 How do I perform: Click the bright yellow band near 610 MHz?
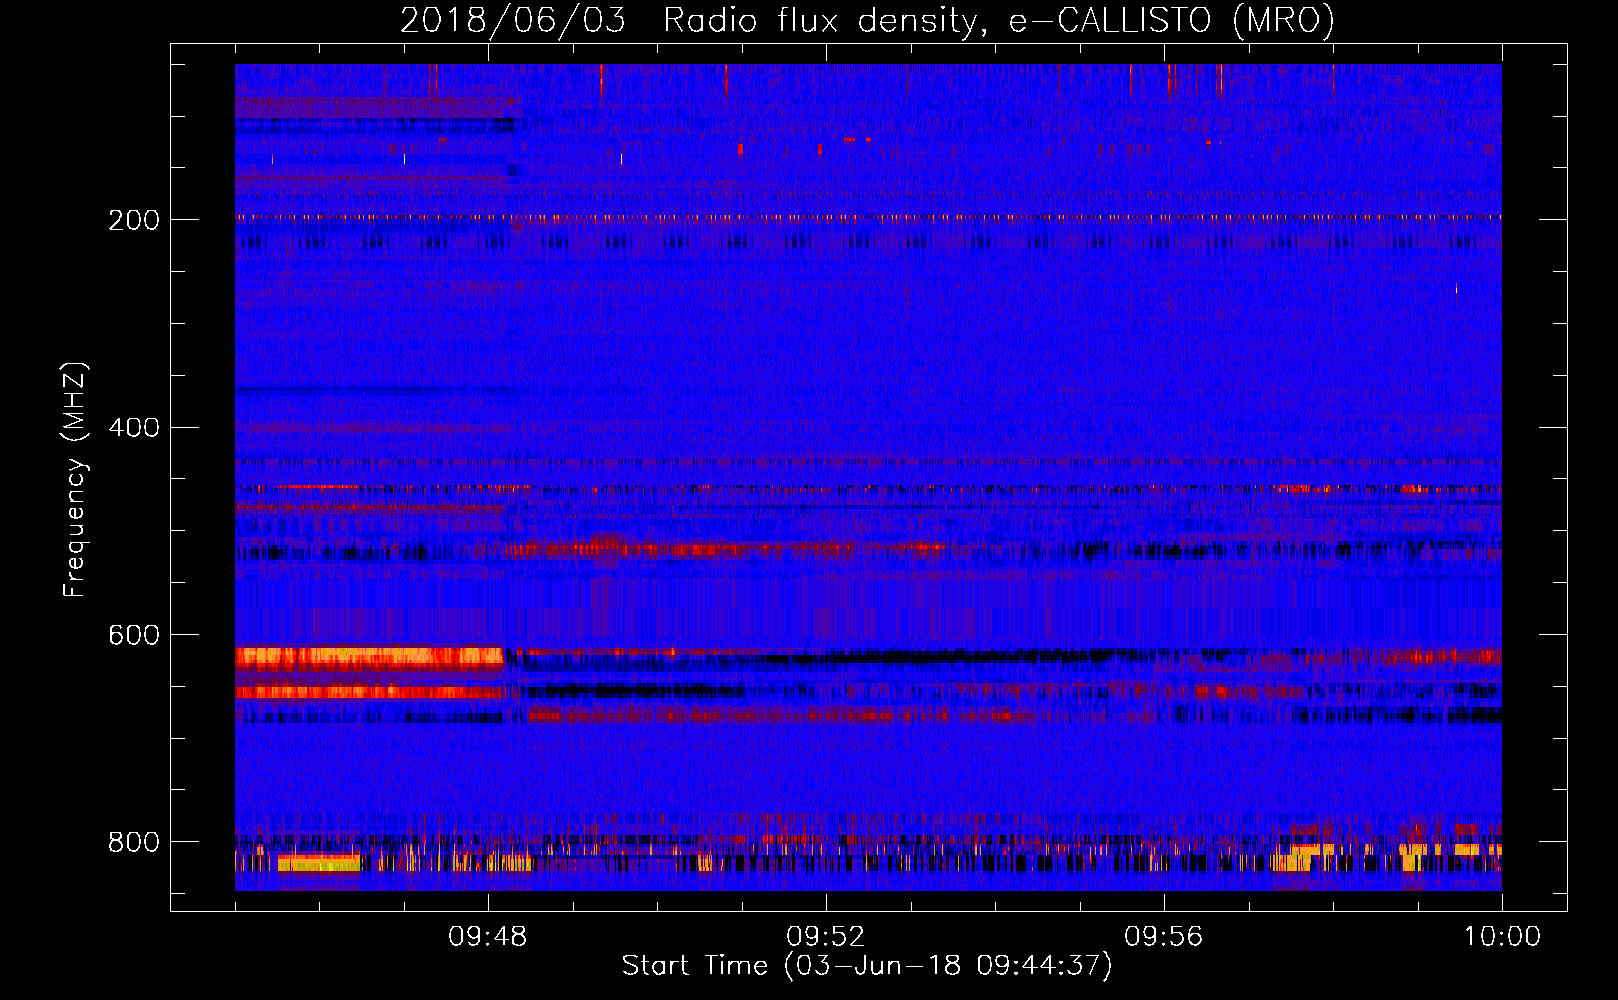pos(369,657)
